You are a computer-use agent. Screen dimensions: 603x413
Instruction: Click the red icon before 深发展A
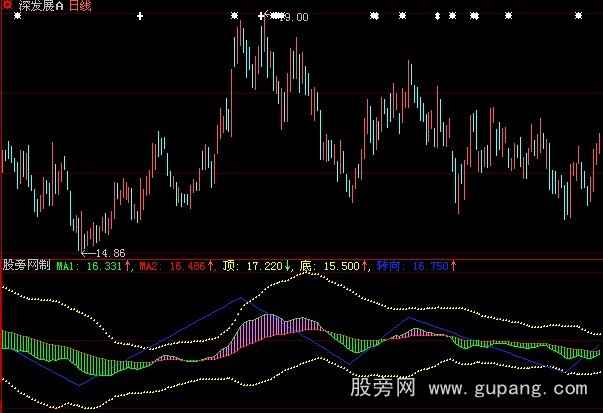point(7,6)
